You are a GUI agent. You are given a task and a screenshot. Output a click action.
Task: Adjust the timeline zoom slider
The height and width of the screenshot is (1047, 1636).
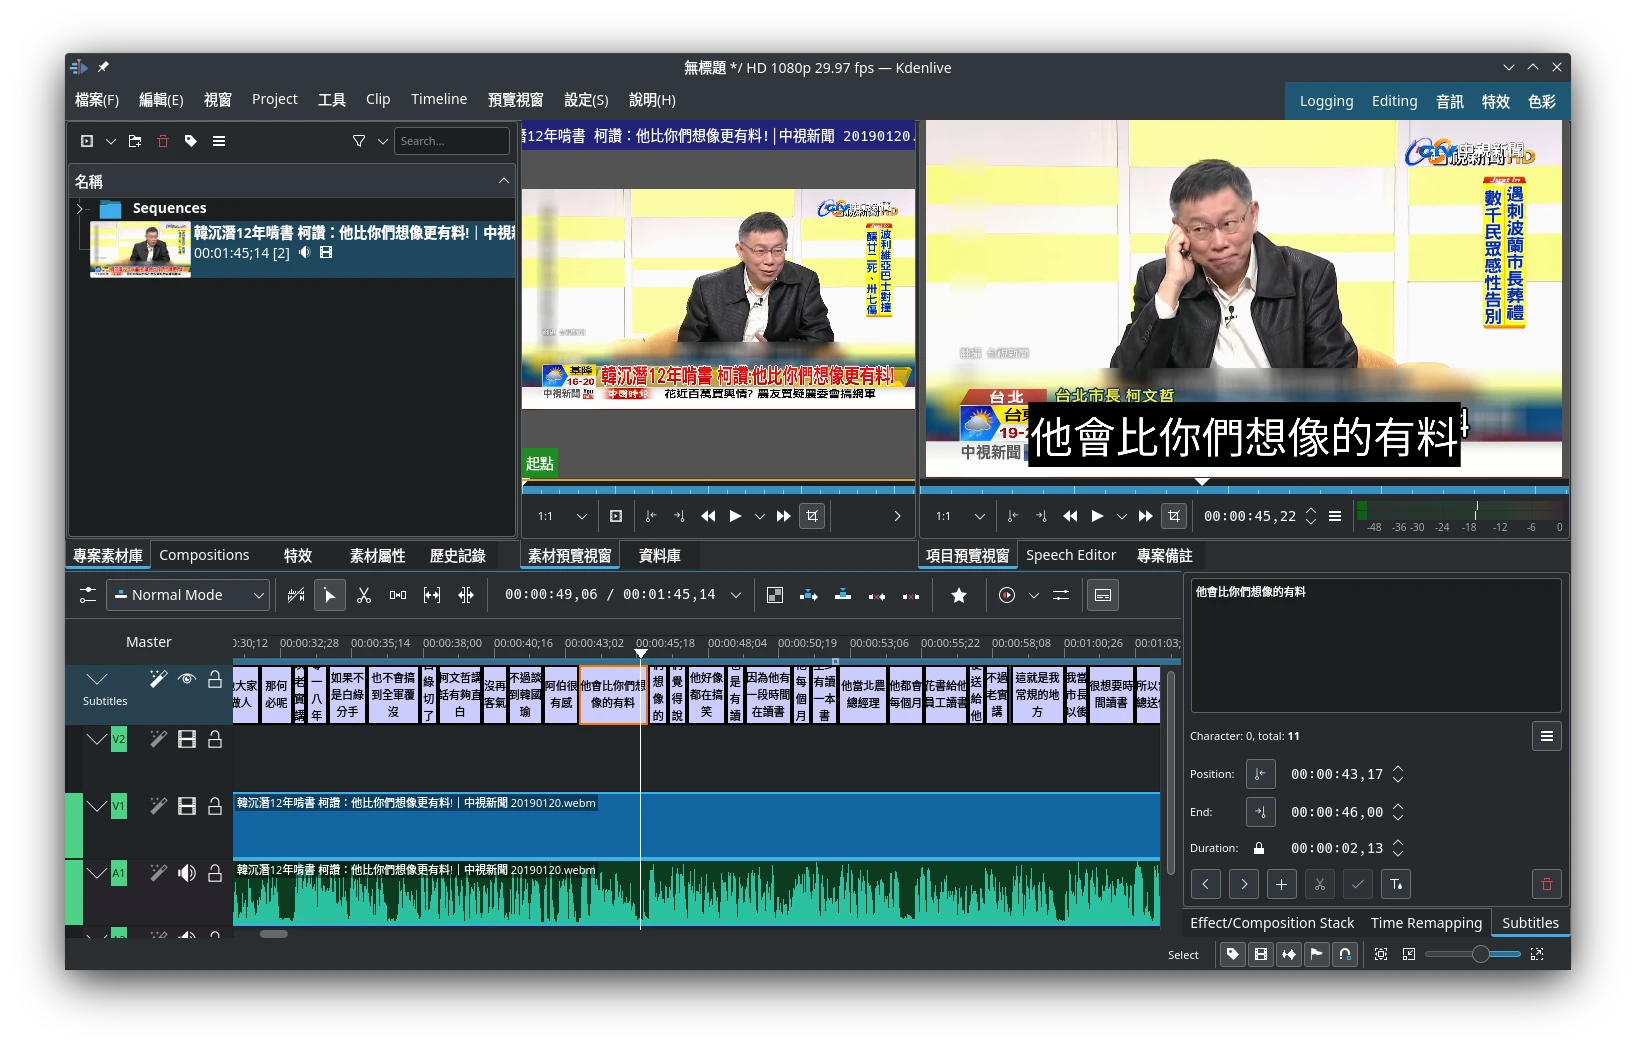(x=1479, y=954)
